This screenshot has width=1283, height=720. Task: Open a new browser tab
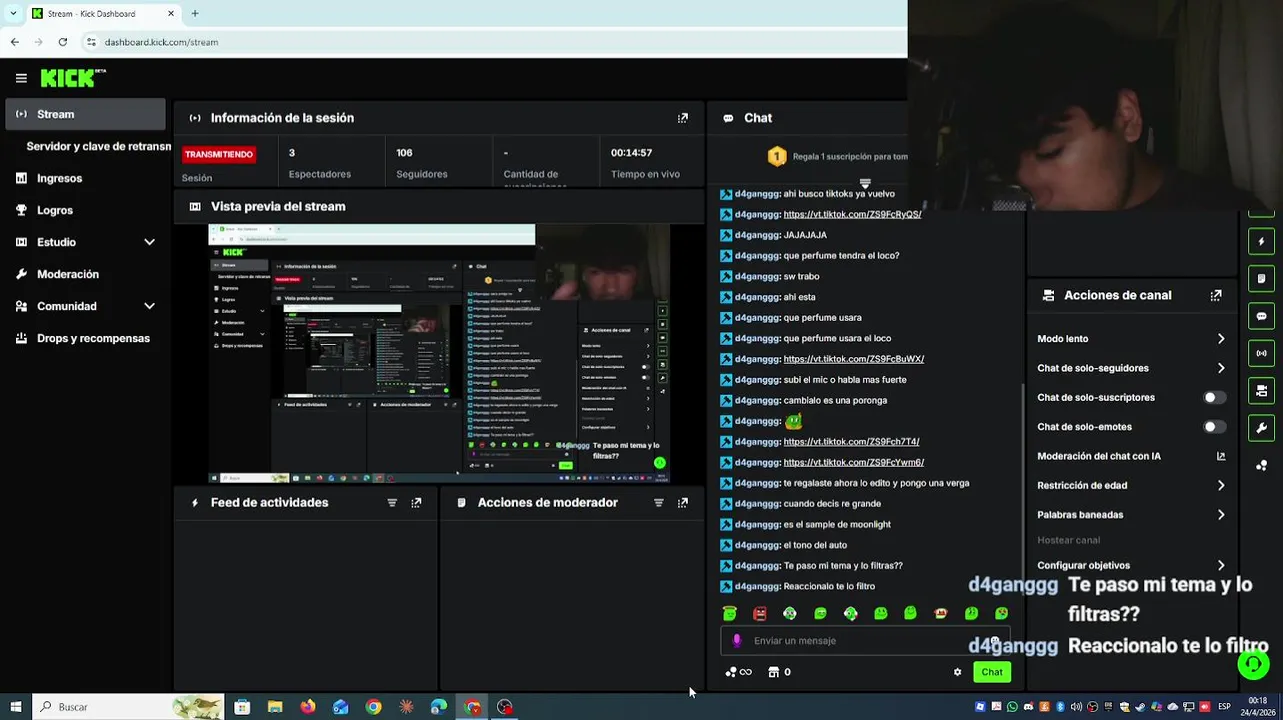(195, 14)
